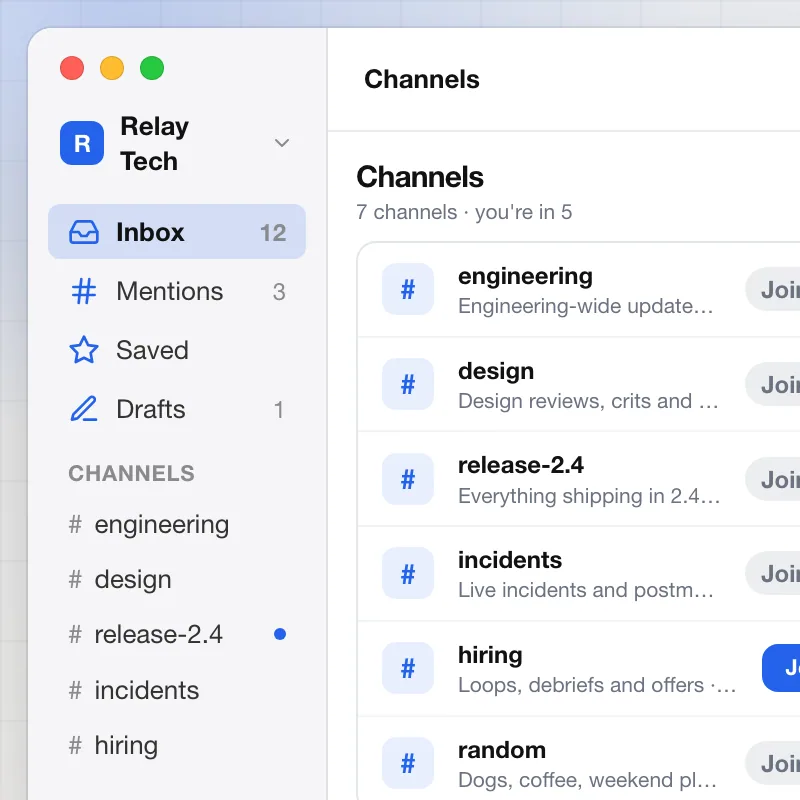The image size is (800, 800).
Task: Click the hash icon for release-2.4 in the list
Action: click(x=408, y=479)
